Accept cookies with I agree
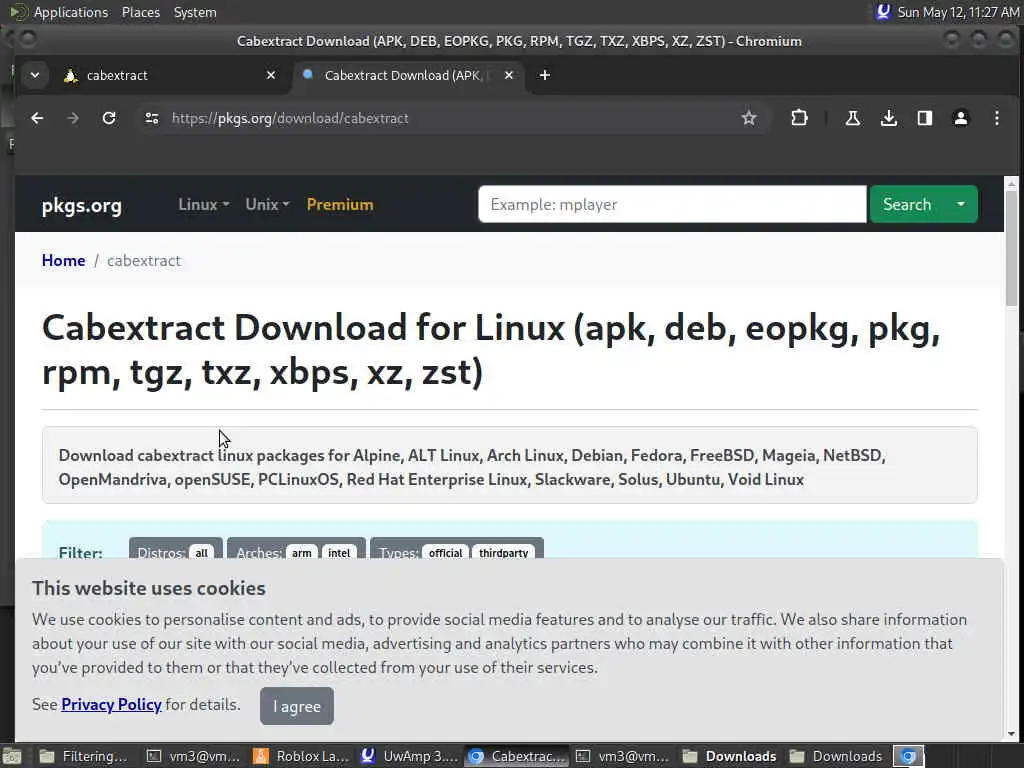 tap(296, 706)
